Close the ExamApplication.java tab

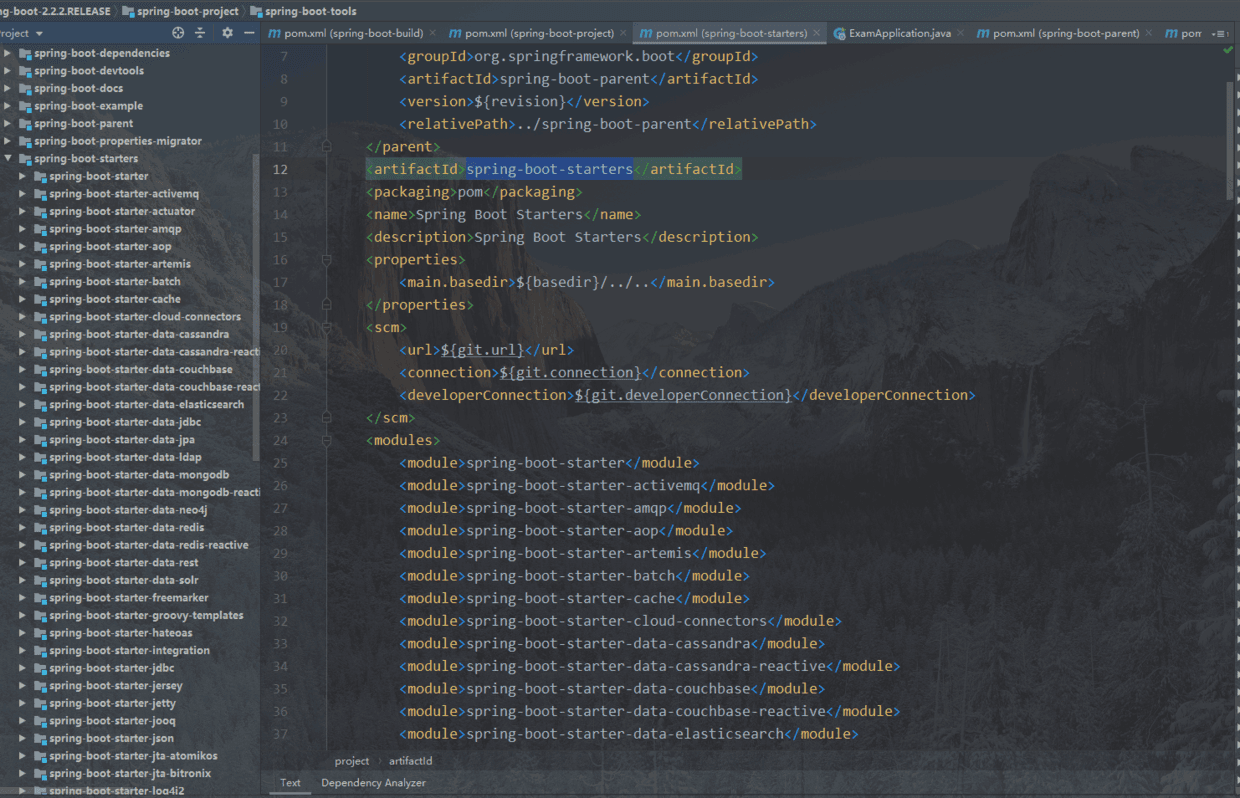[961, 33]
